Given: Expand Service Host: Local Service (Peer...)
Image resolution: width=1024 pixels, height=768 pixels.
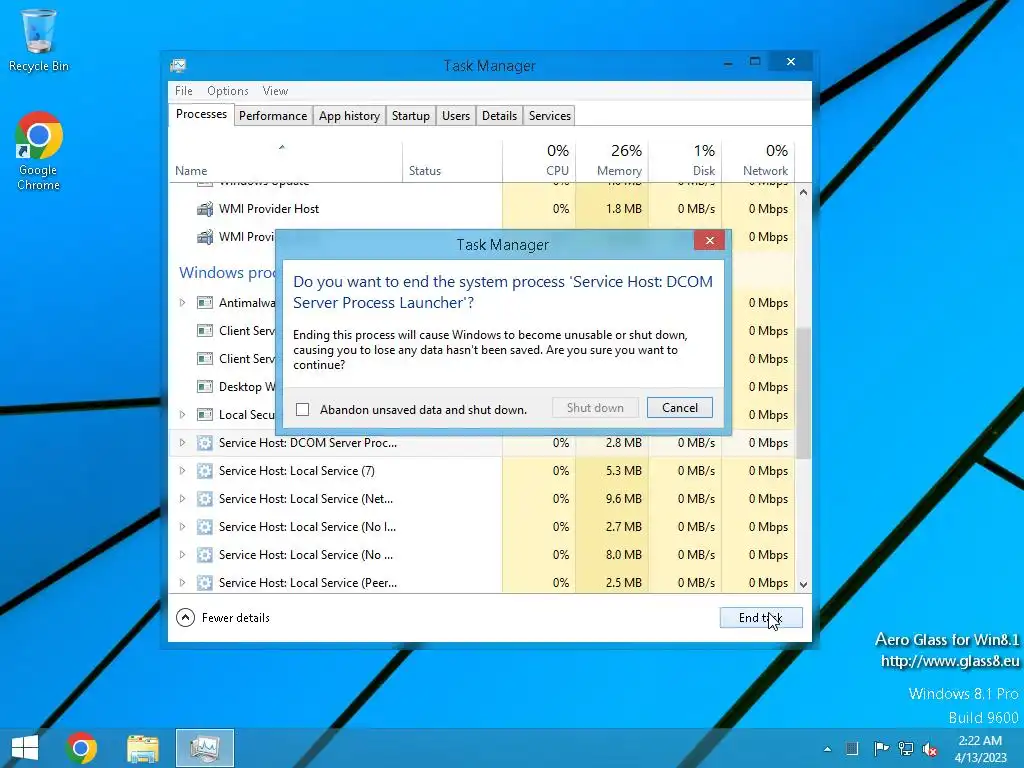Looking at the screenshot, I should coord(182,583).
